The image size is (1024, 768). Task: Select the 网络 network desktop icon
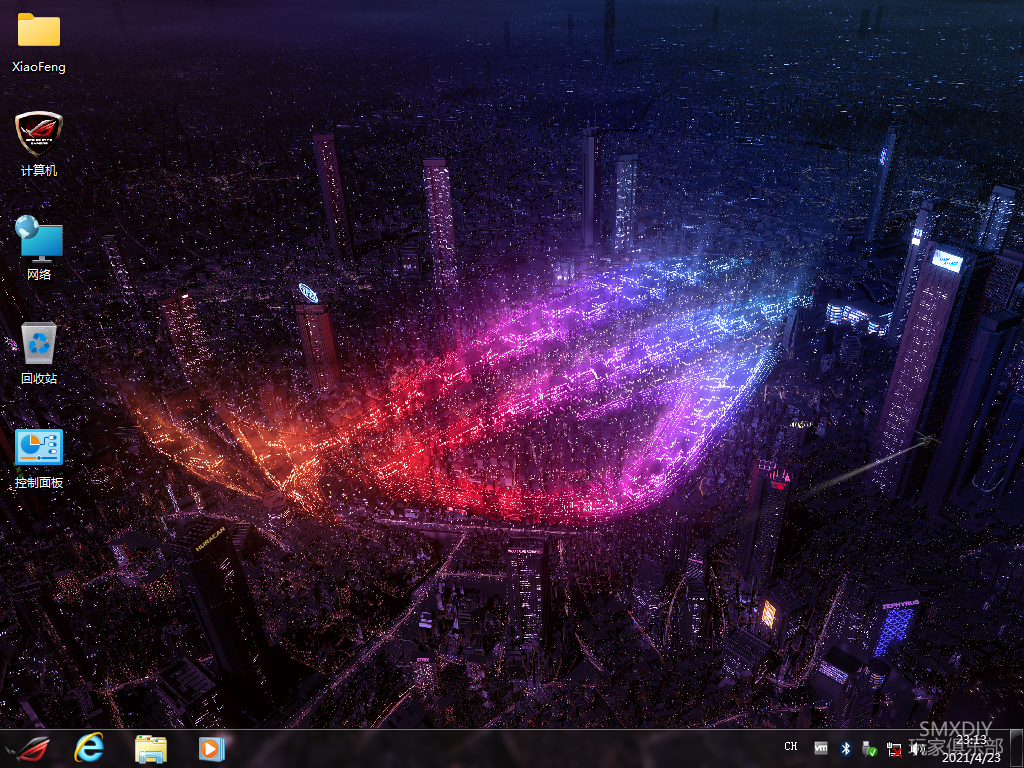tap(39, 249)
